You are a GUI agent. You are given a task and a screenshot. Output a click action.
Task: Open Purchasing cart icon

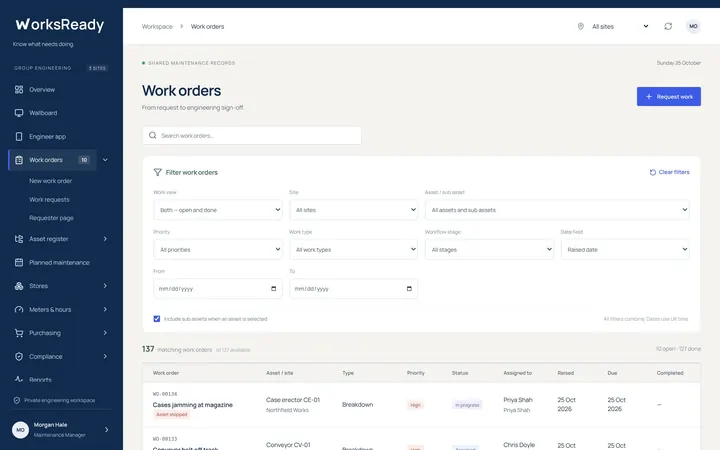(19, 333)
